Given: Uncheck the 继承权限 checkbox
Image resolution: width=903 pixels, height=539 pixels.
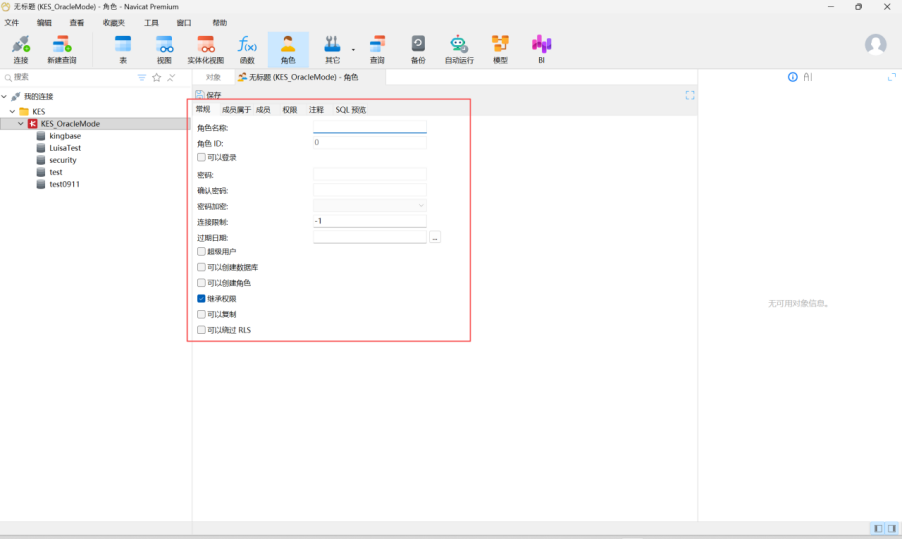Looking at the screenshot, I should click(202, 299).
